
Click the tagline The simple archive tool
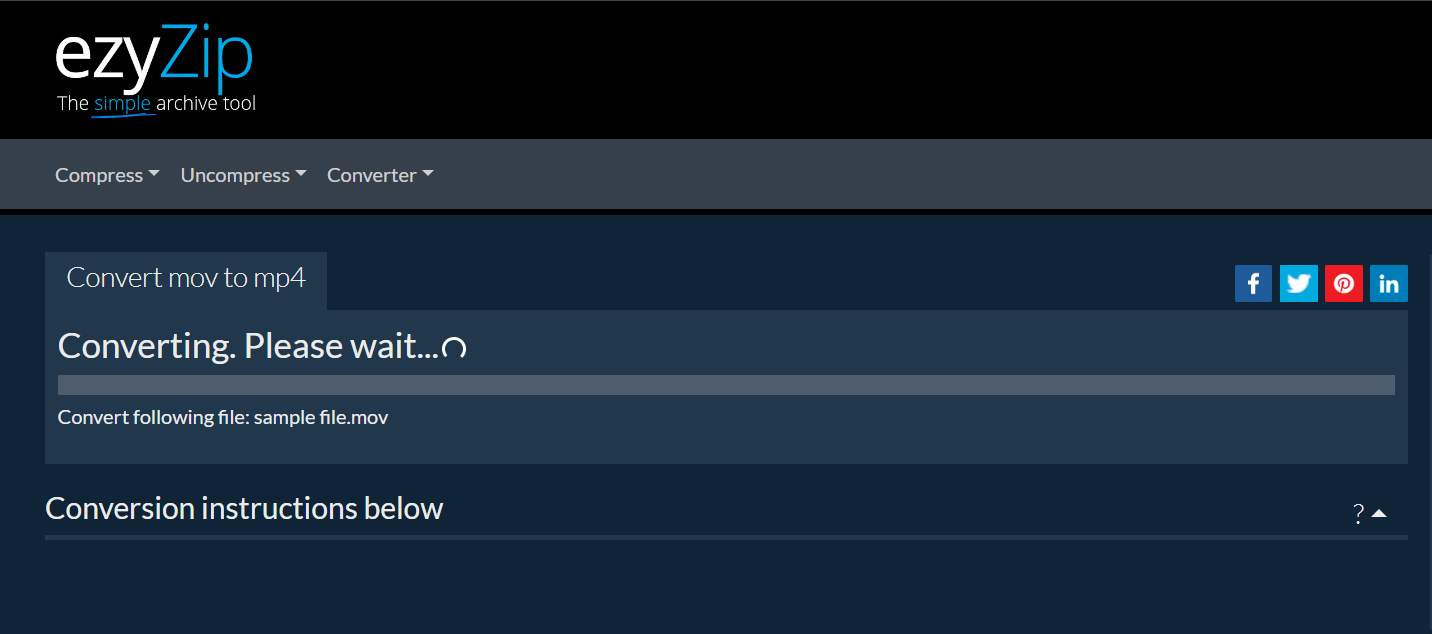156,103
